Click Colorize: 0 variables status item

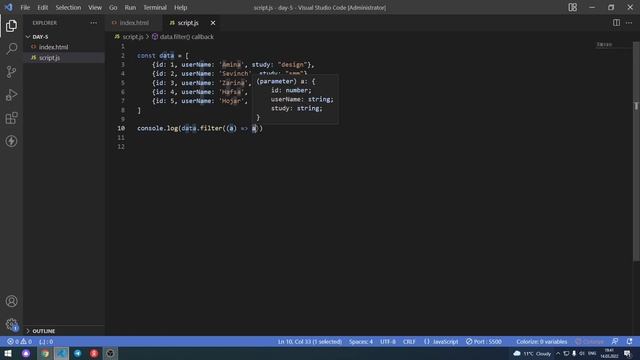tap(542, 342)
